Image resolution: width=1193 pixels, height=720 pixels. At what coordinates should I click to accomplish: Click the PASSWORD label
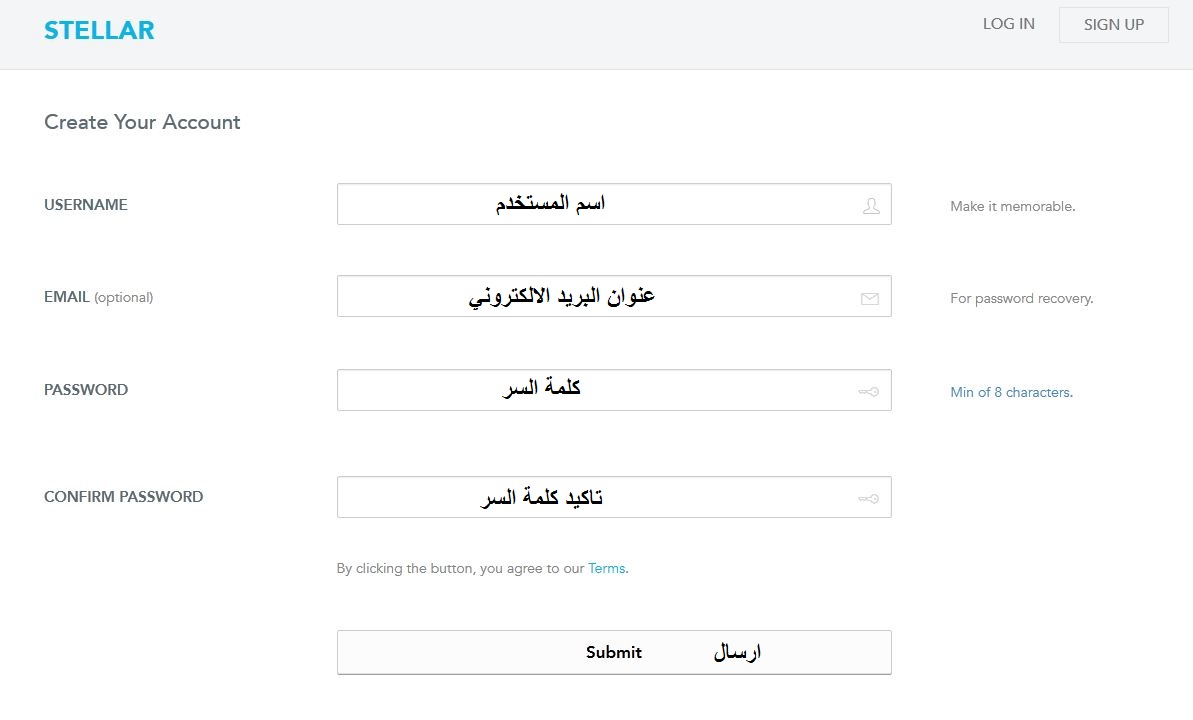click(x=86, y=390)
